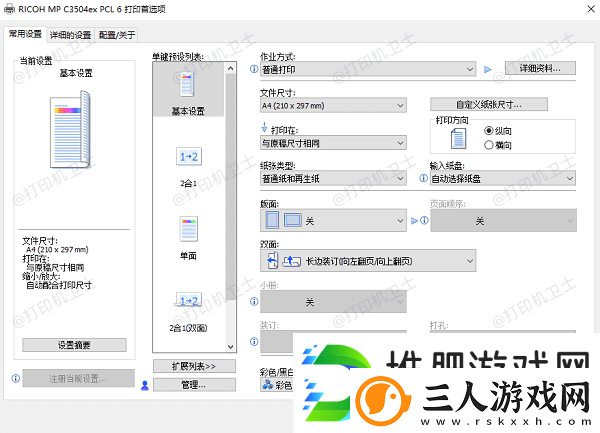Click preset list scrollbar up arrow
The image size is (600, 433).
tap(230, 68)
